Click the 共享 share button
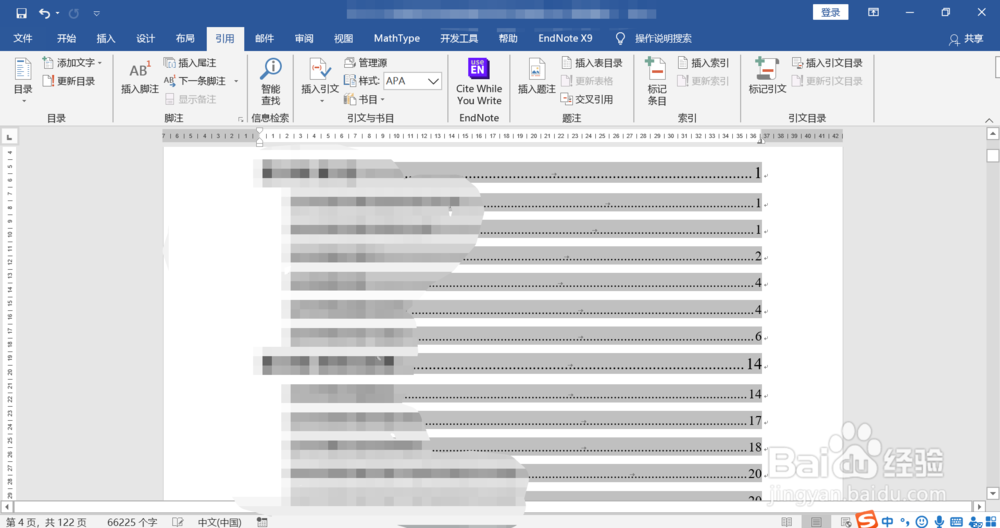Image resolution: width=1000 pixels, height=528 pixels. point(966,39)
